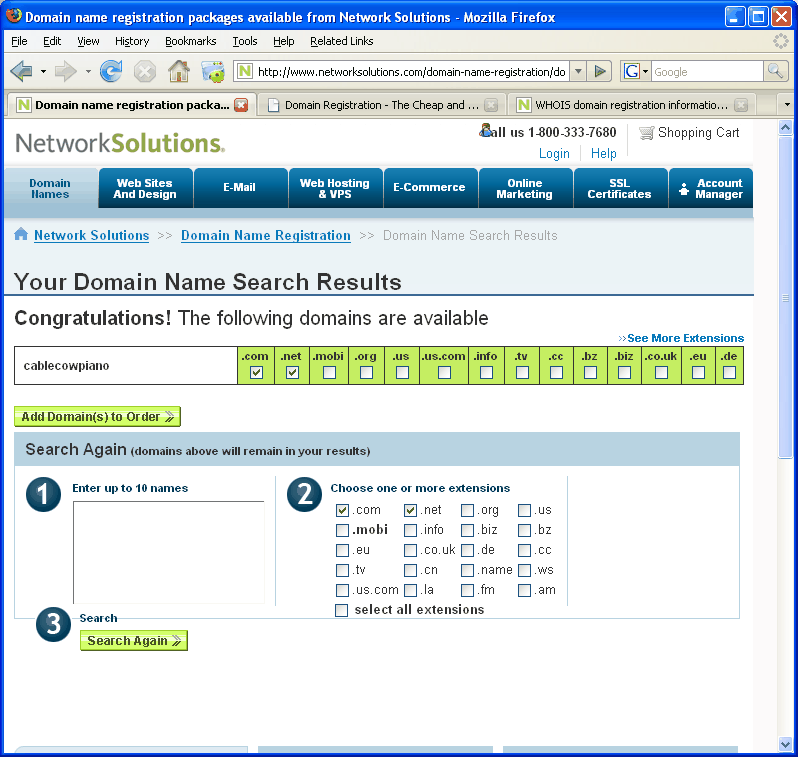This screenshot has width=798, height=757.
Task: Open the File menu
Action: [x=19, y=41]
